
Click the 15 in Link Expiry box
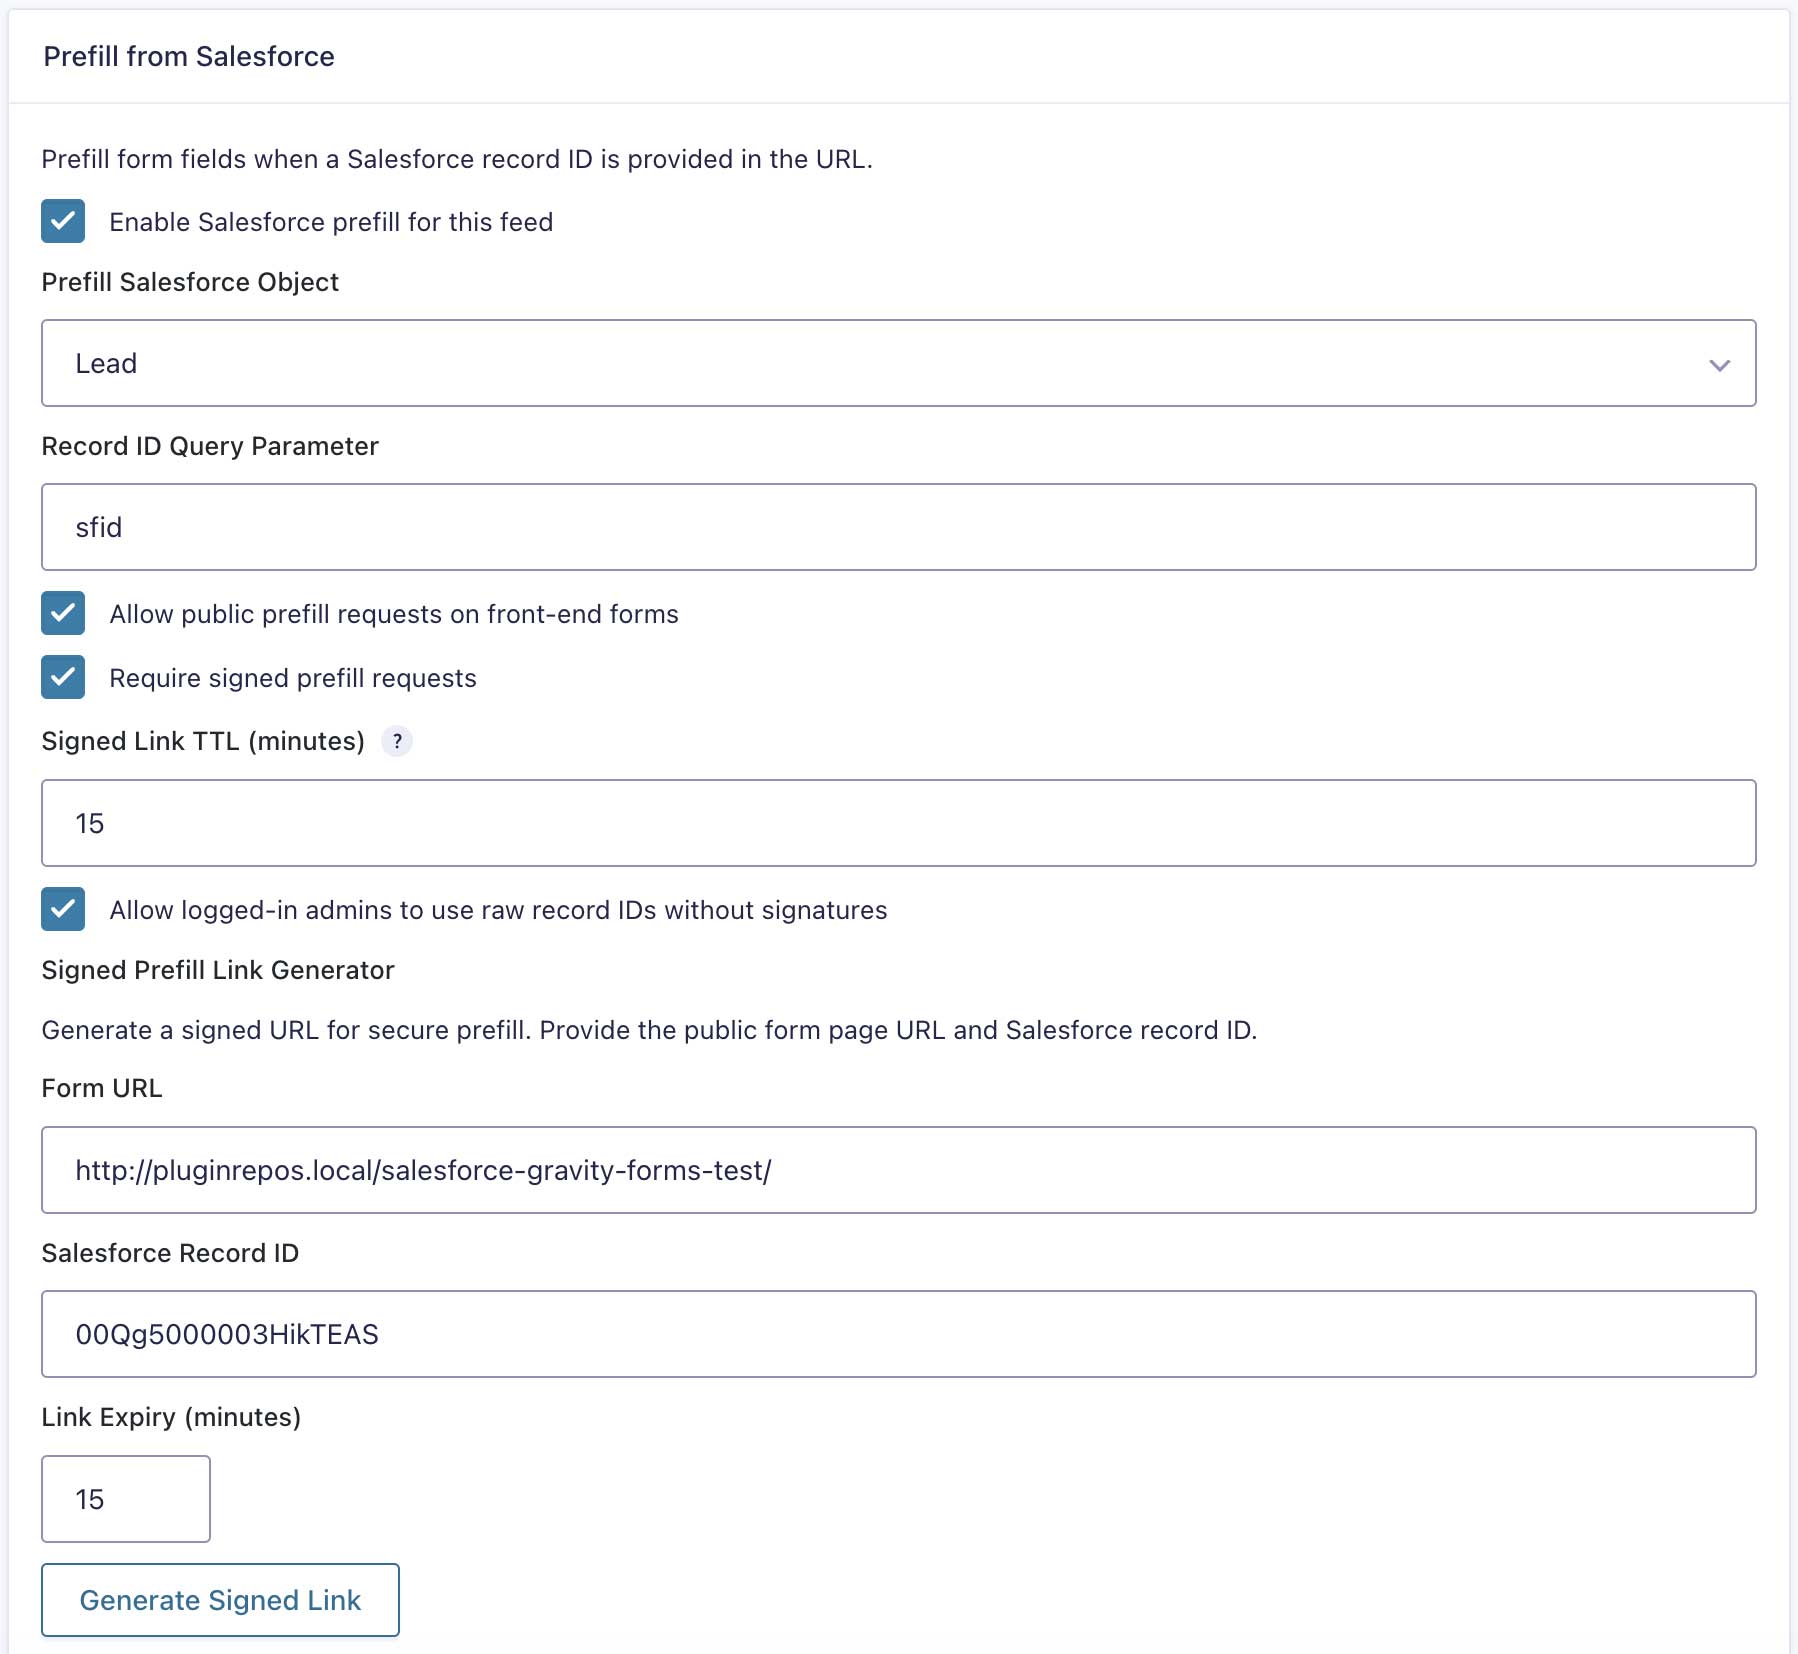click(90, 1499)
